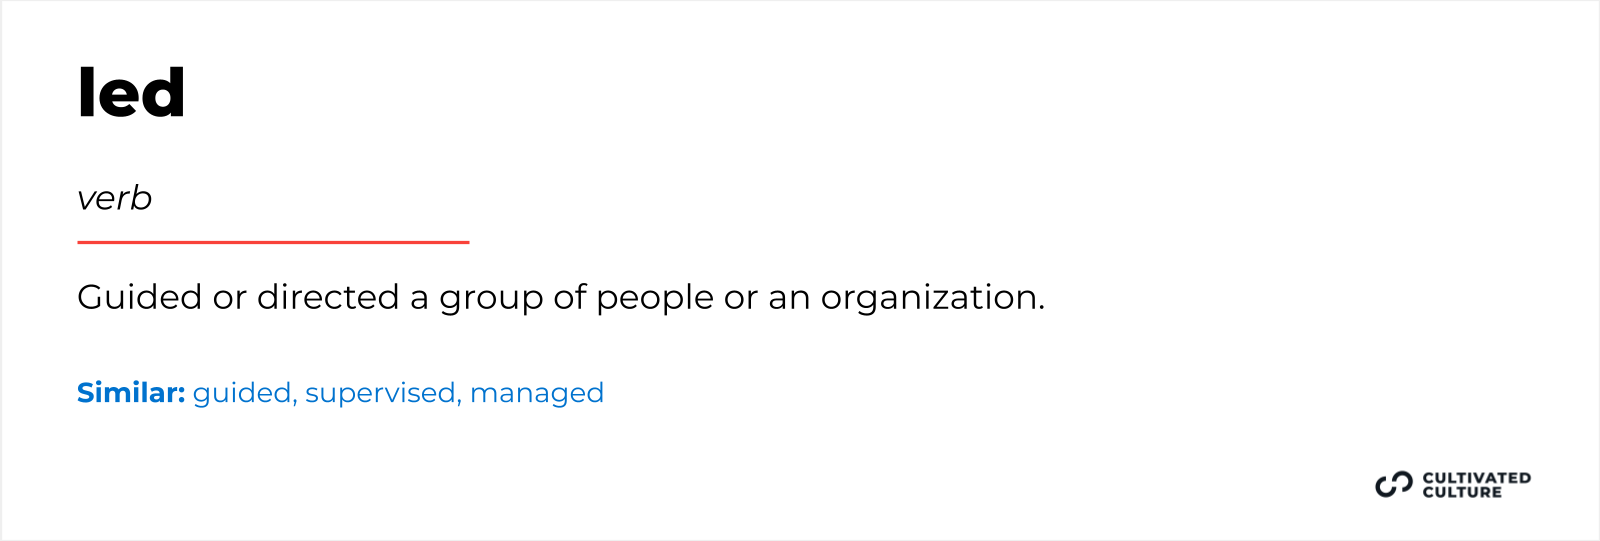Click the Cultivated Culture chain-link logo icon
The height and width of the screenshot is (541, 1600).
1393,485
